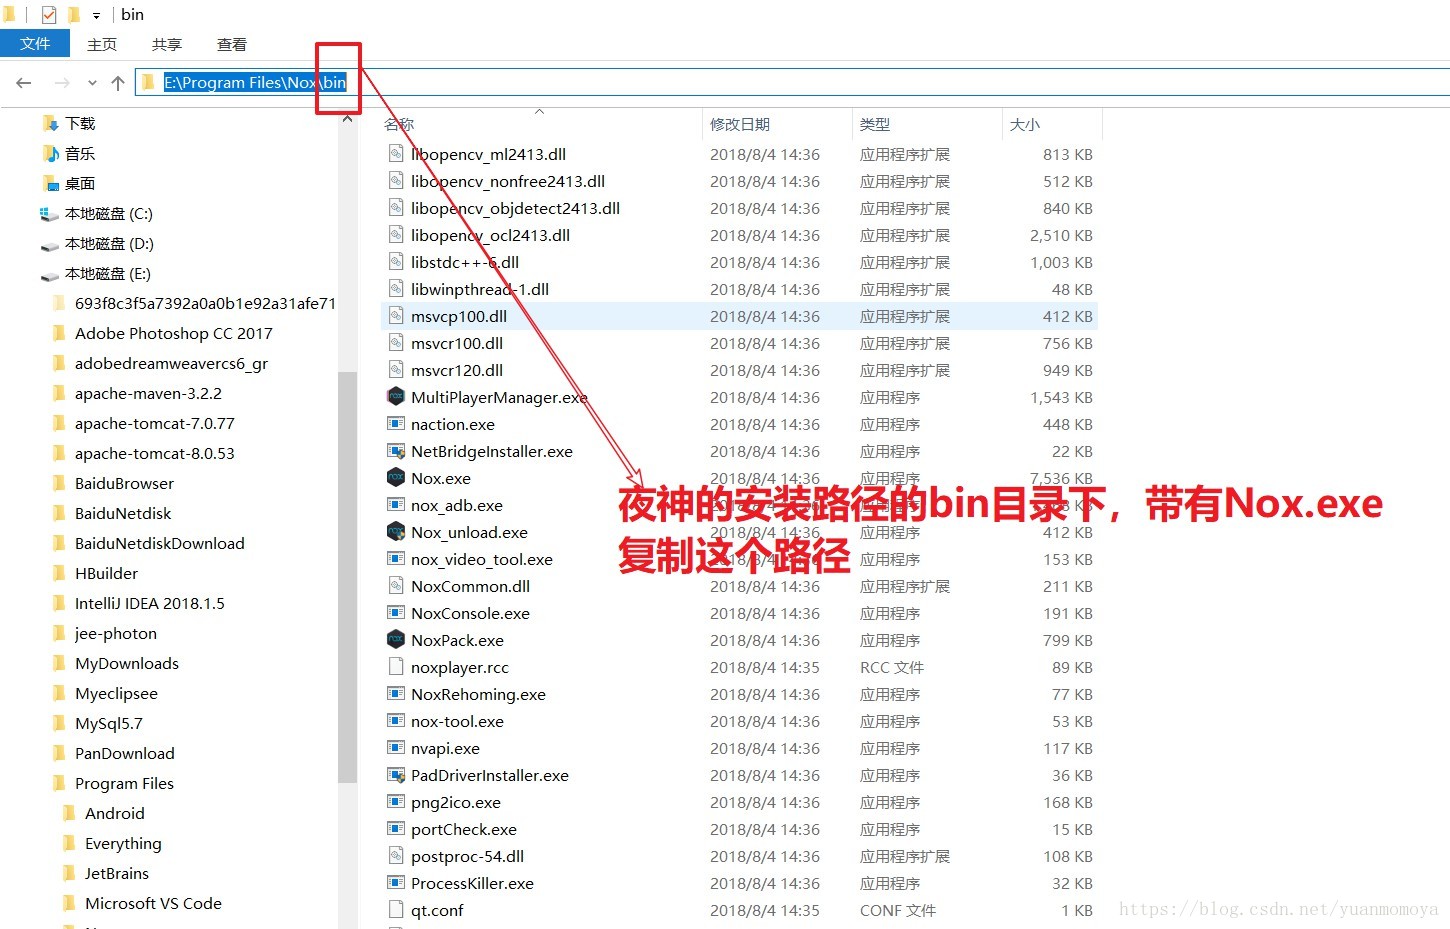This screenshot has width=1450, height=929.
Task: Open the recent locations dropdown arrow
Action: tap(92, 83)
